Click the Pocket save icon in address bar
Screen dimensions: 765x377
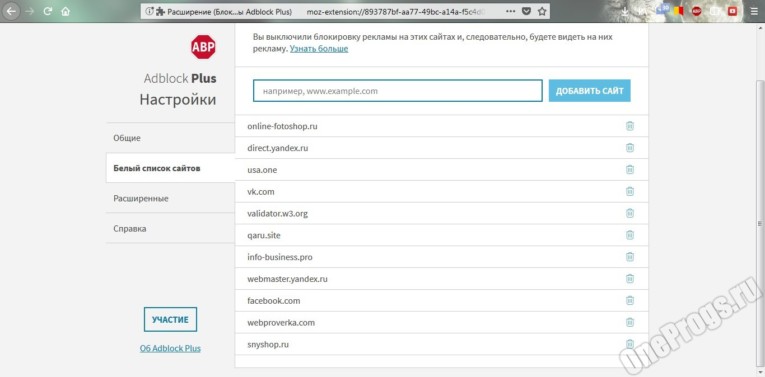pyautogui.click(x=526, y=11)
